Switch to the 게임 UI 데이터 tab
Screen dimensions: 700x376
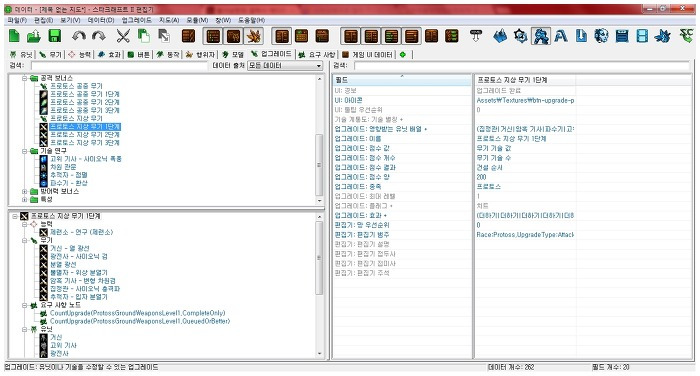pyautogui.click(x=368, y=54)
